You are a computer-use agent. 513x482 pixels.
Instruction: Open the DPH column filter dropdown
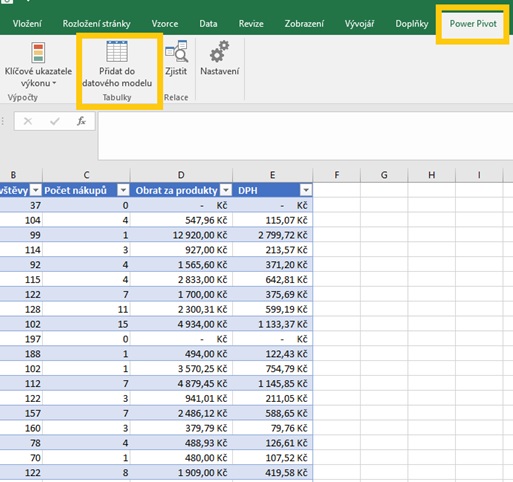(x=306, y=190)
